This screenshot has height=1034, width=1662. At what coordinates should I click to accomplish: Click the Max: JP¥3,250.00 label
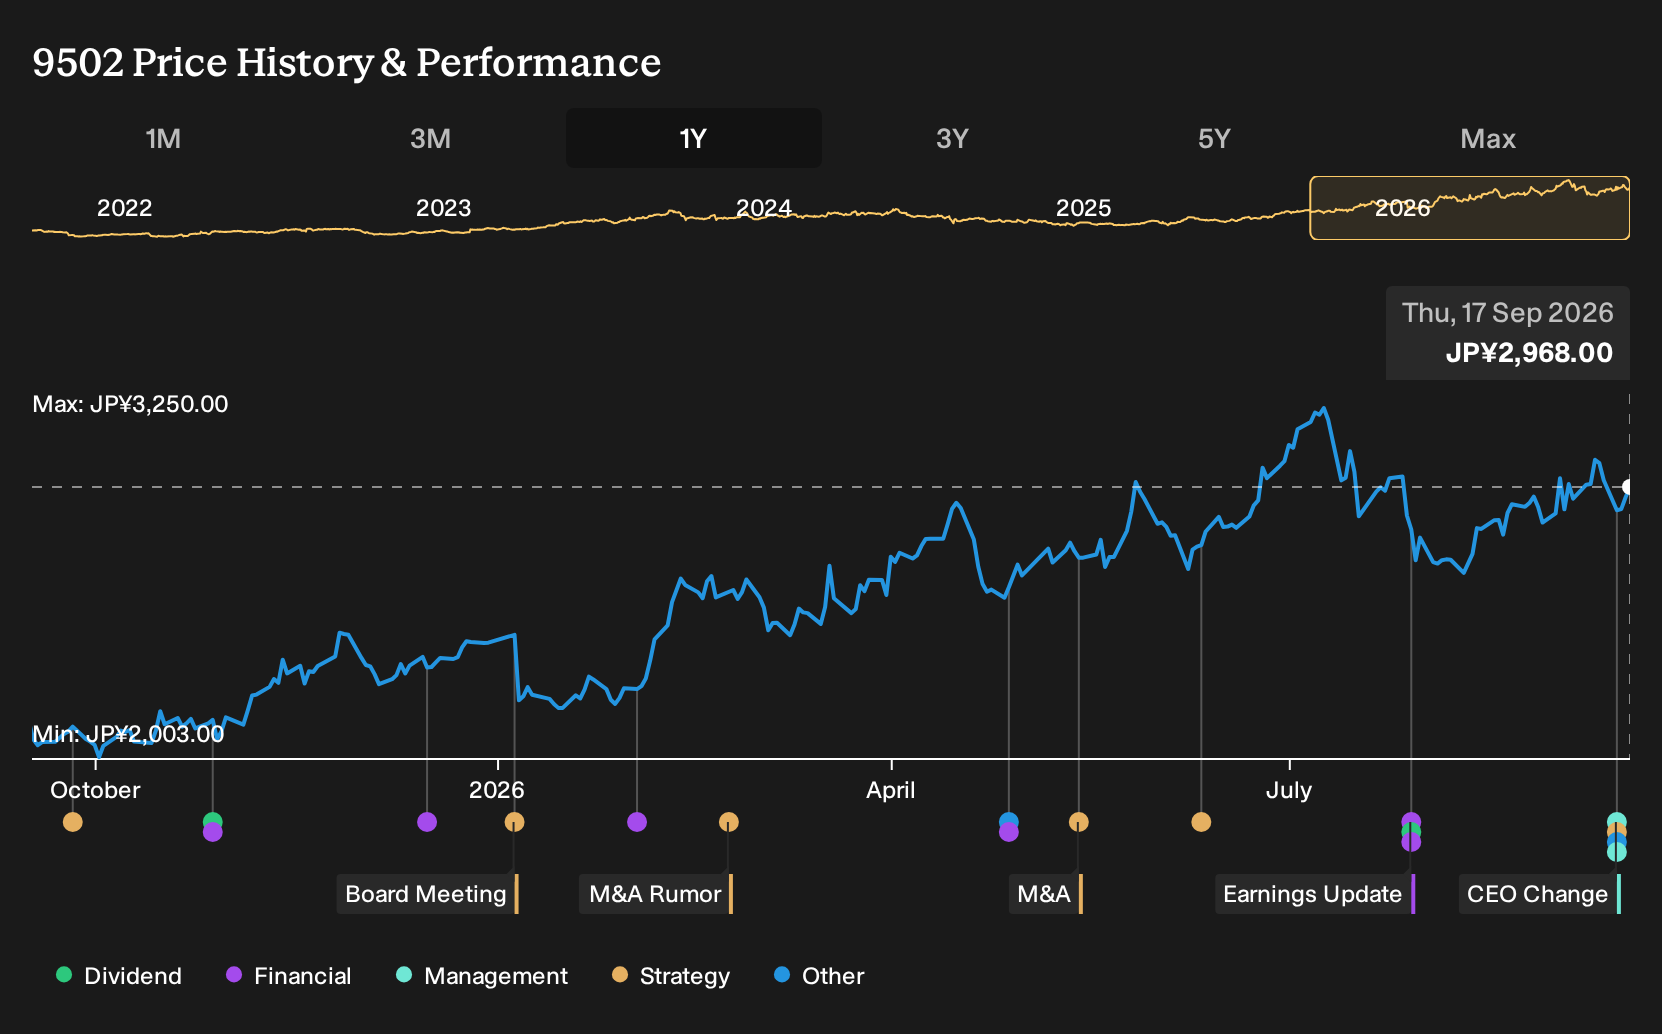click(x=130, y=404)
